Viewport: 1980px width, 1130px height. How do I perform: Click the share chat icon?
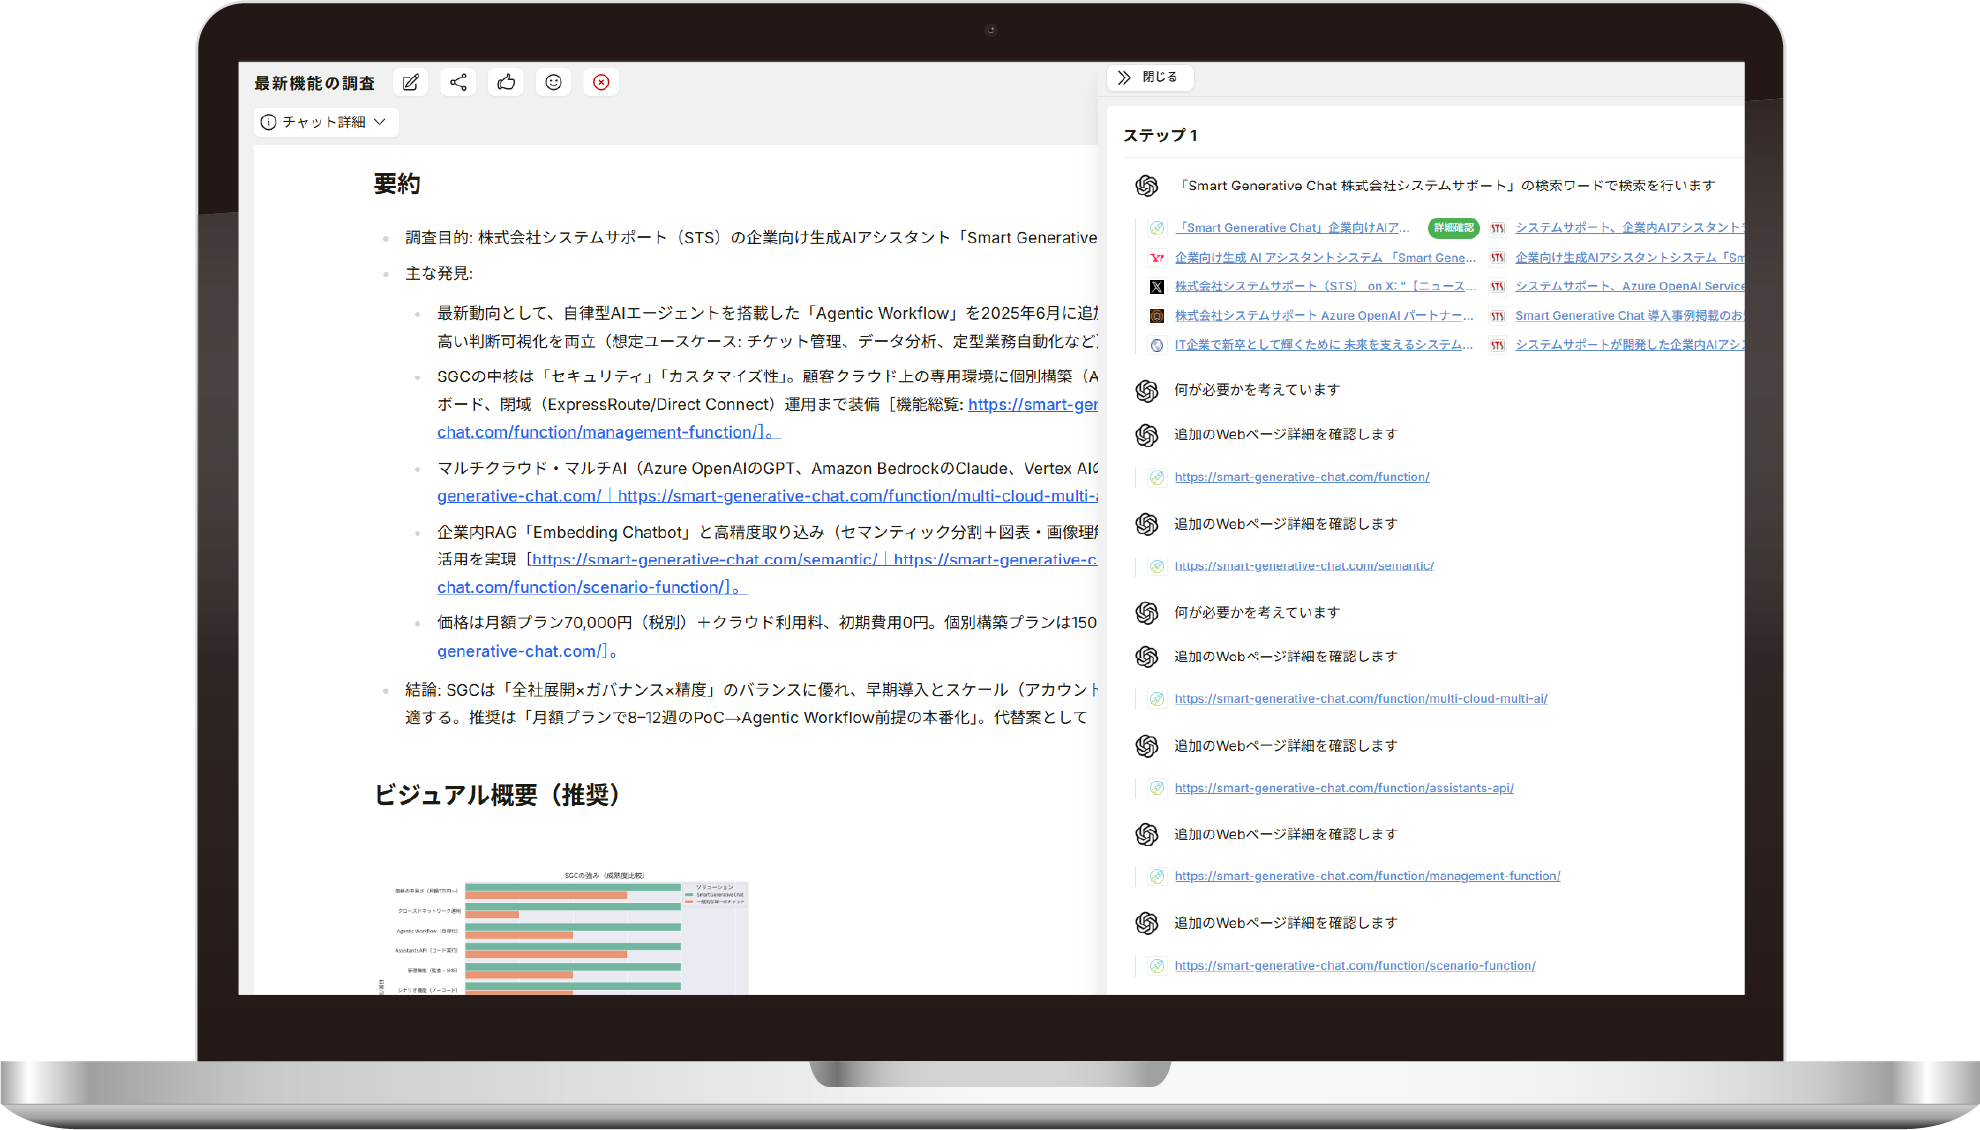pos(458,83)
